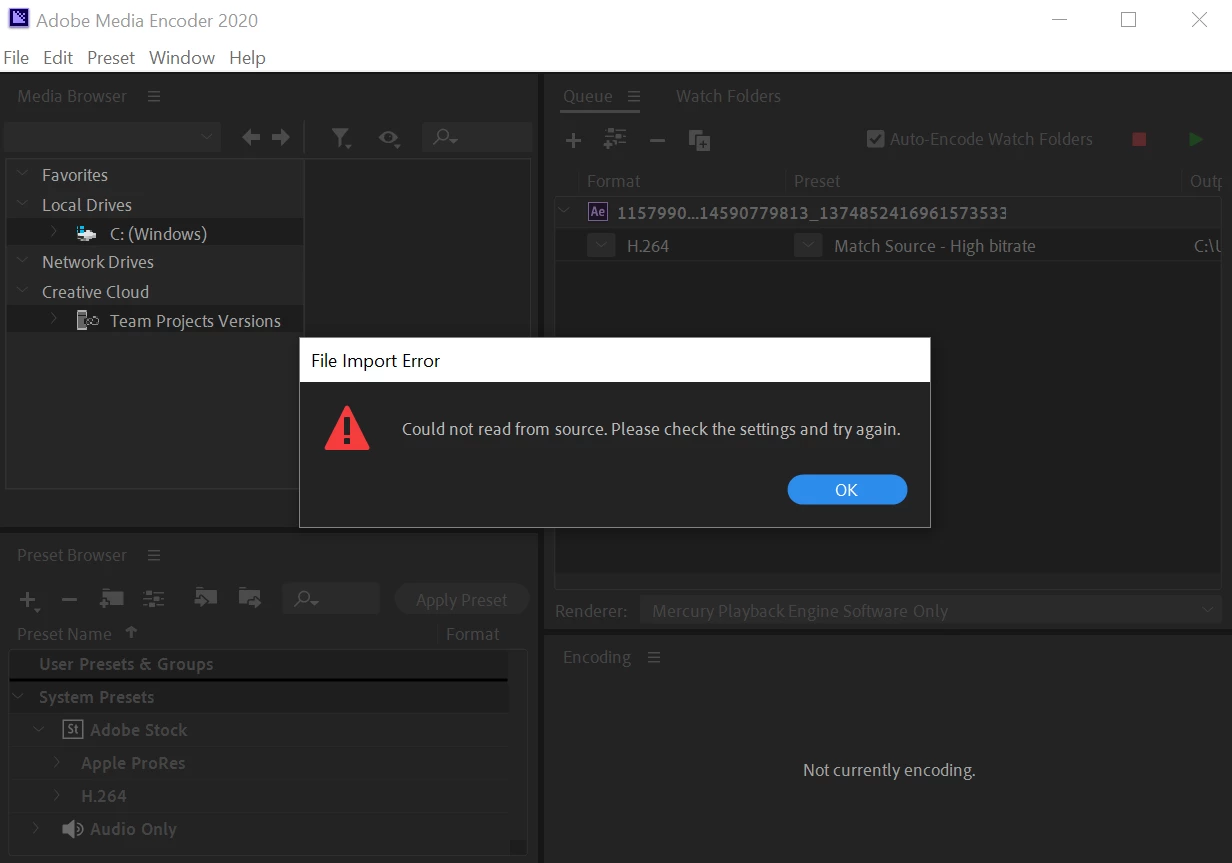This screenshot has width=1232, height=863.
Task: Select the Queue tab
Action: pyautogui.click(x=588, y=96)
